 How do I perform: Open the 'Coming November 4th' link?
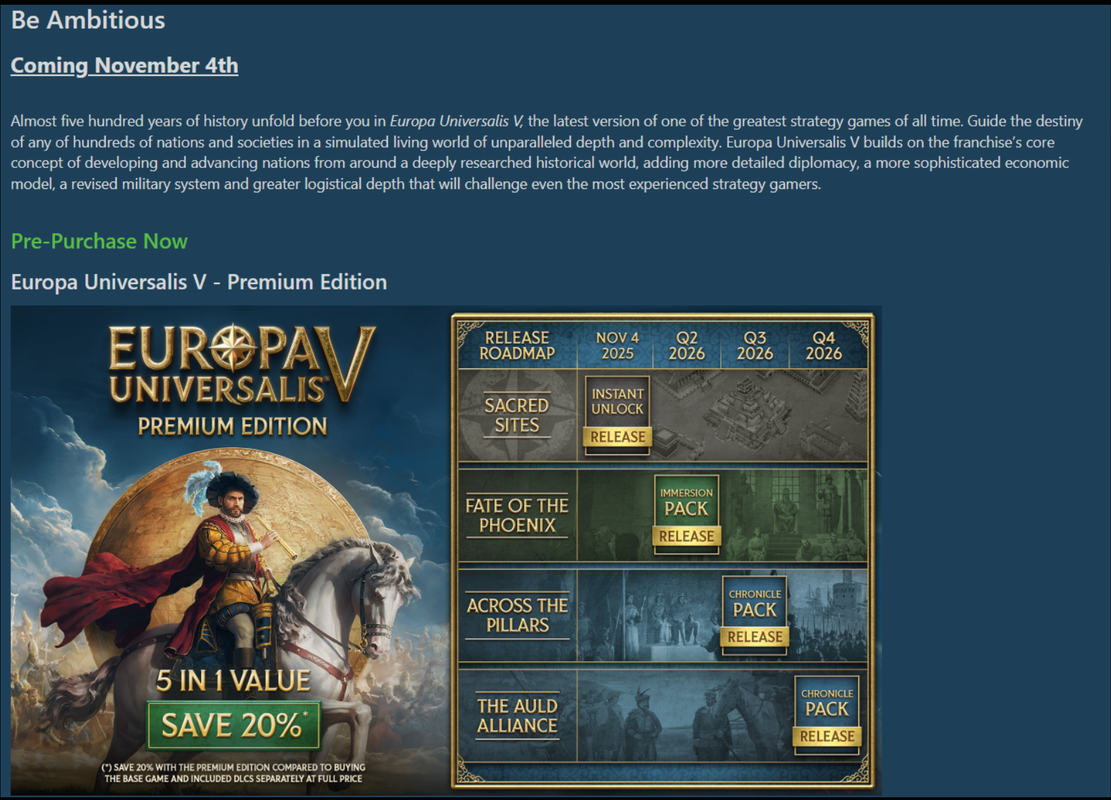(x=124, y=65)
